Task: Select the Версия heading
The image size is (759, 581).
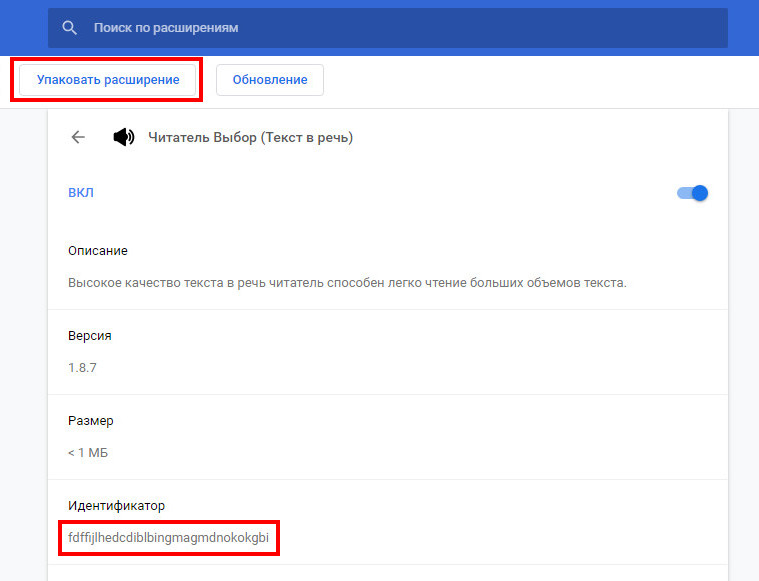Action: tap(90, 336)
